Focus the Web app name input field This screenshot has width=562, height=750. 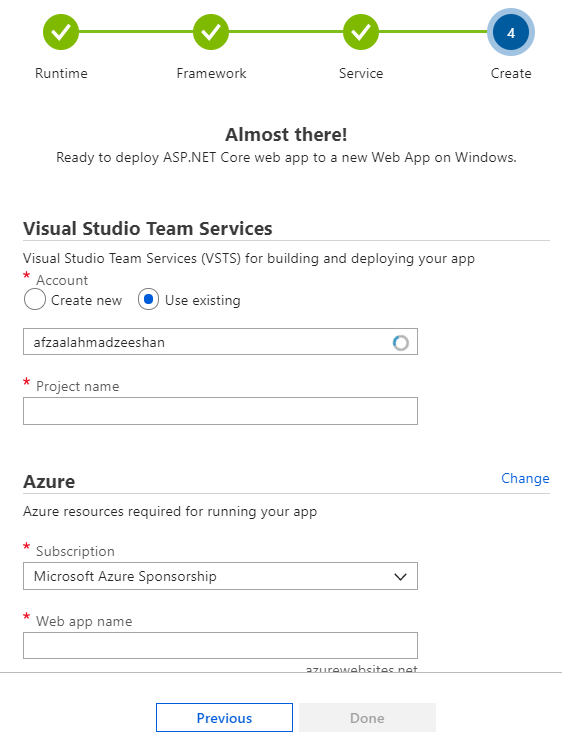click(x=220, y=646)
